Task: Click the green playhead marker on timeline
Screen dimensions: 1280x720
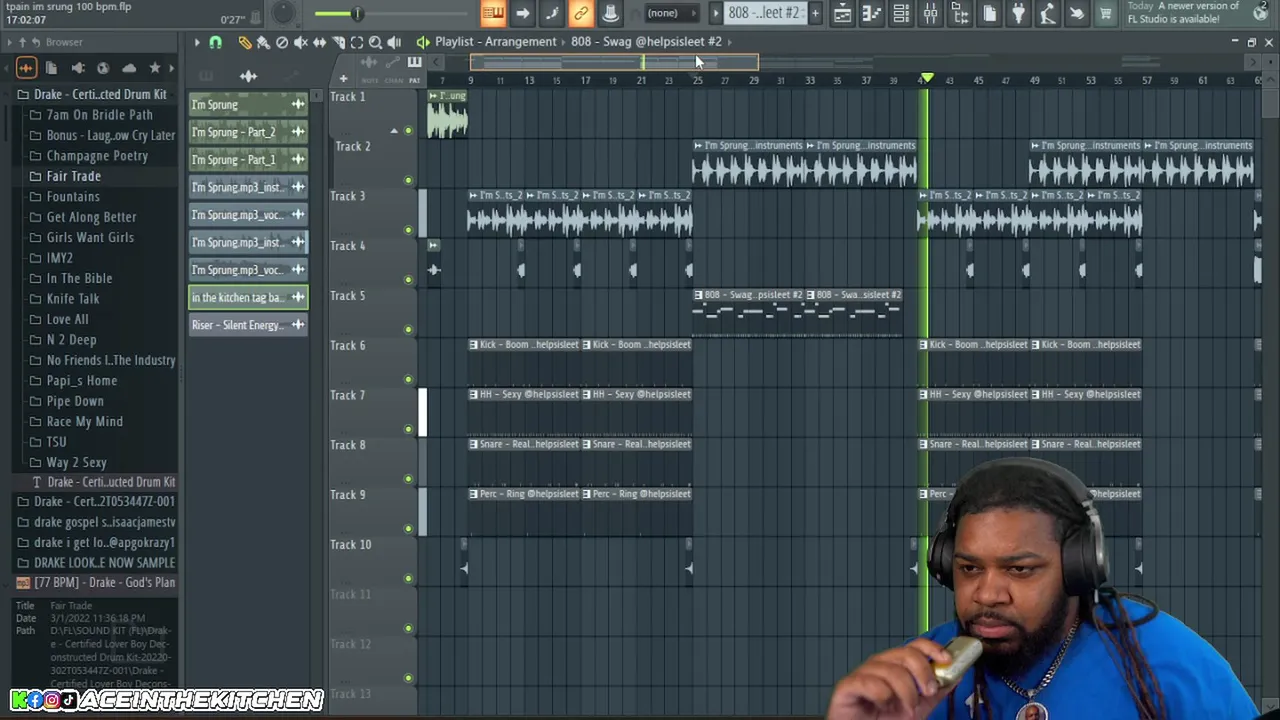Action: (x=927, y=78)
